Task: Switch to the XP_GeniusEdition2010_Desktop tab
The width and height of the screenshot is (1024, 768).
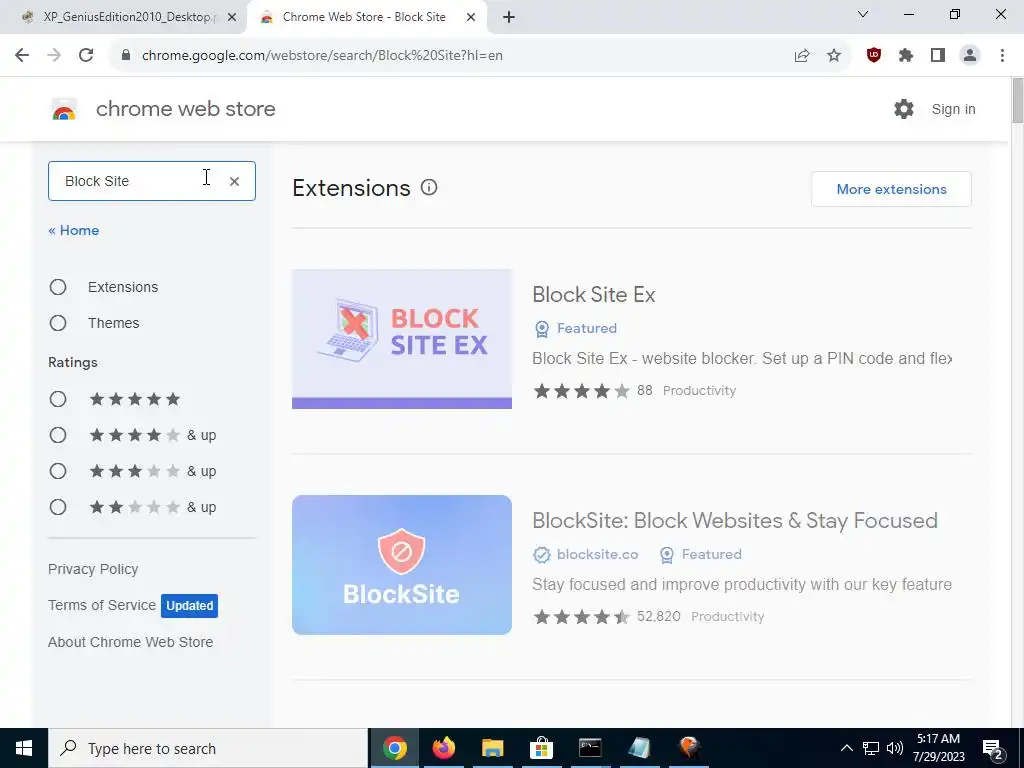Action: tap(123, 17)
